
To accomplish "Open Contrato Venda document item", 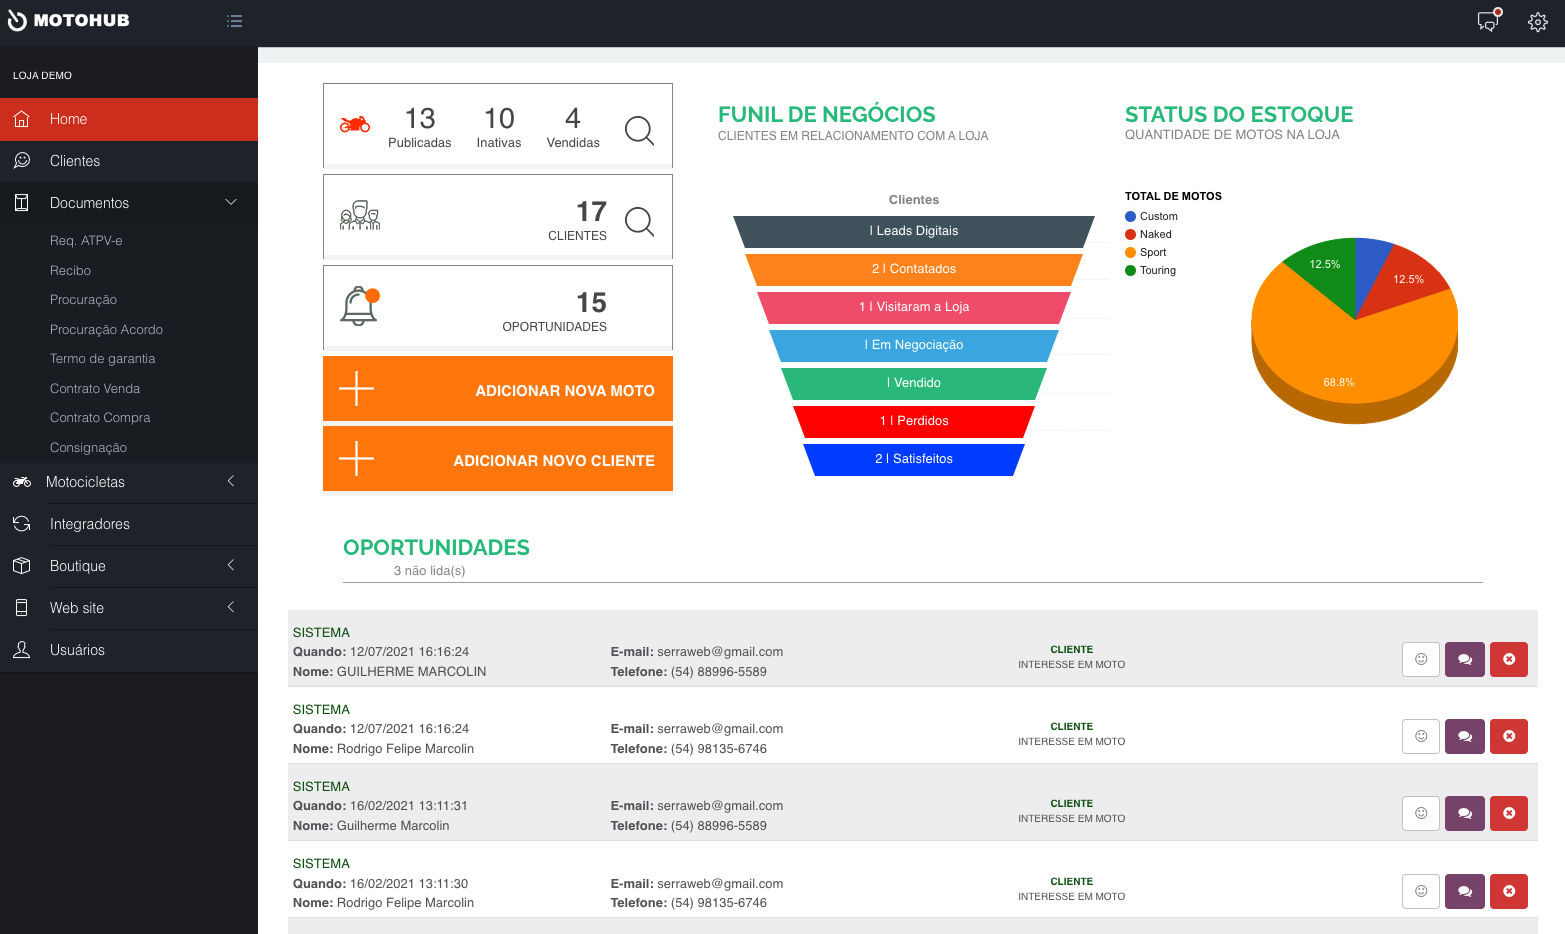I will click(95, 389).
